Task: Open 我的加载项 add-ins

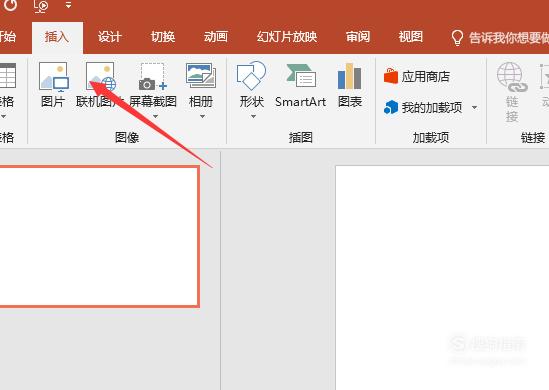Action: coord(423,107)
